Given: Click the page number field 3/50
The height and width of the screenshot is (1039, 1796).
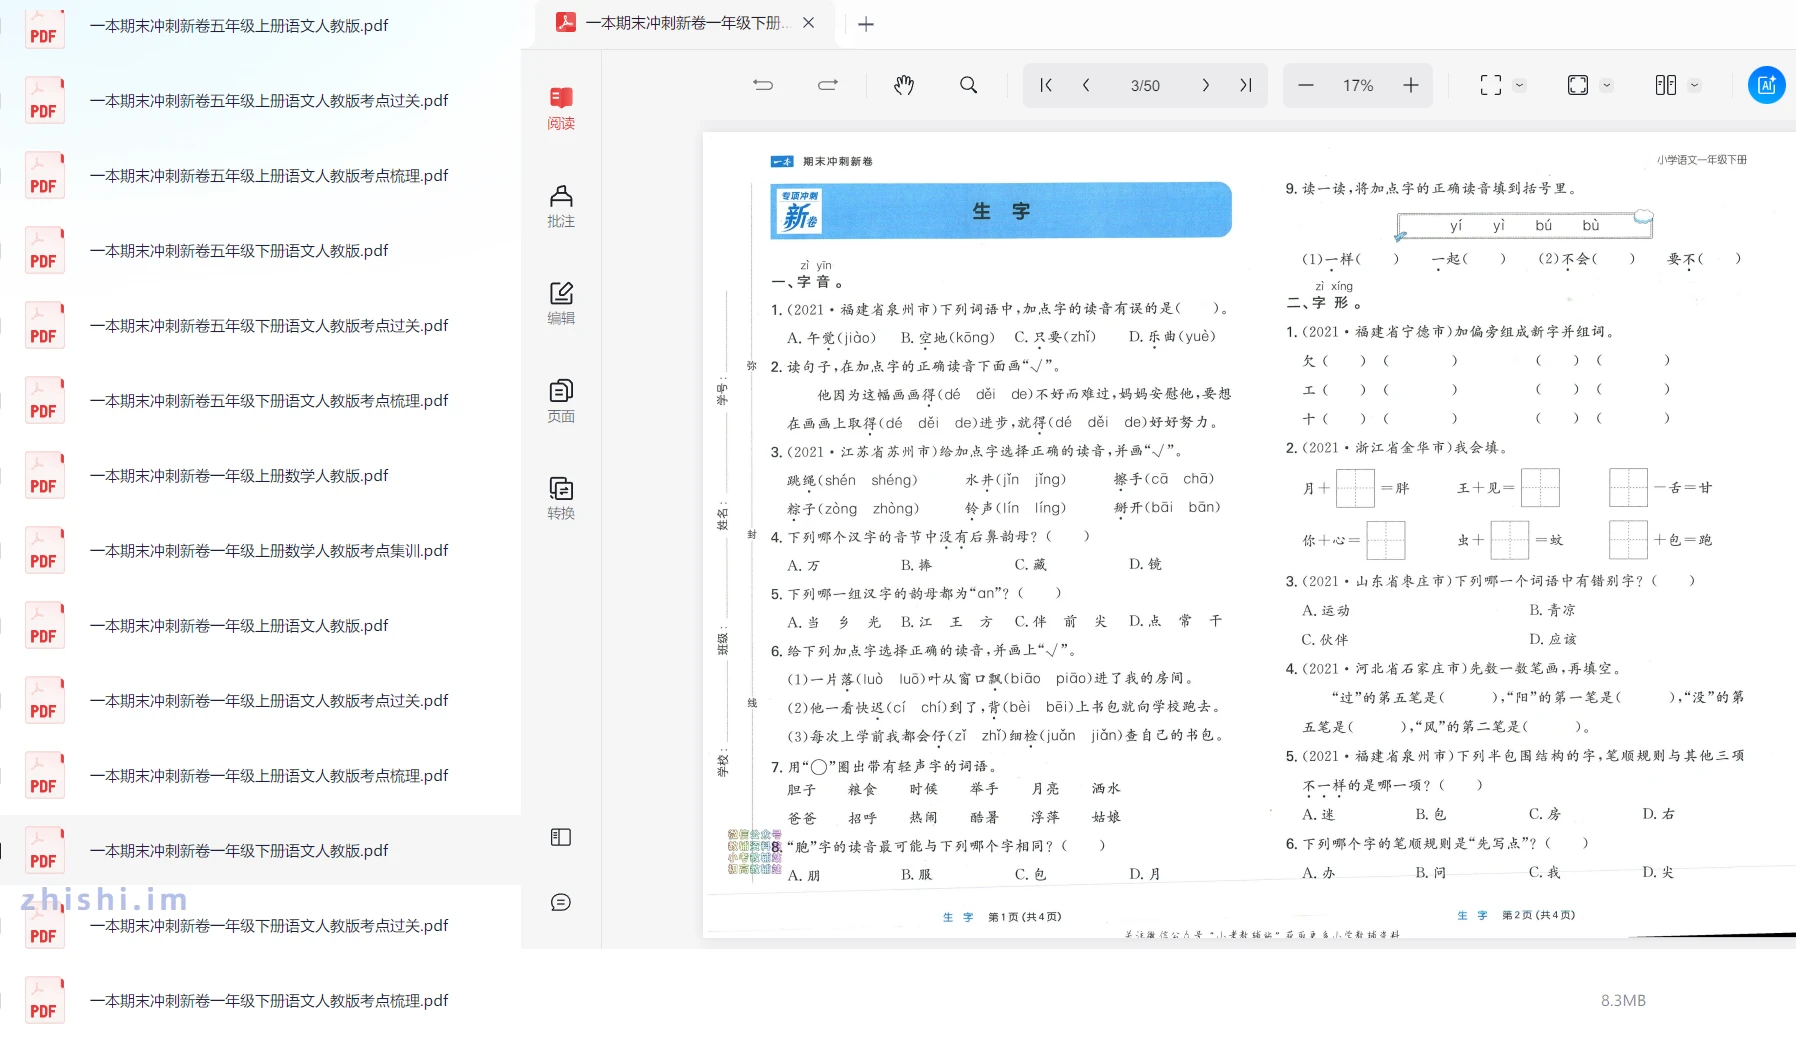Looking at the screenshot, I should tap(1145, 86).
